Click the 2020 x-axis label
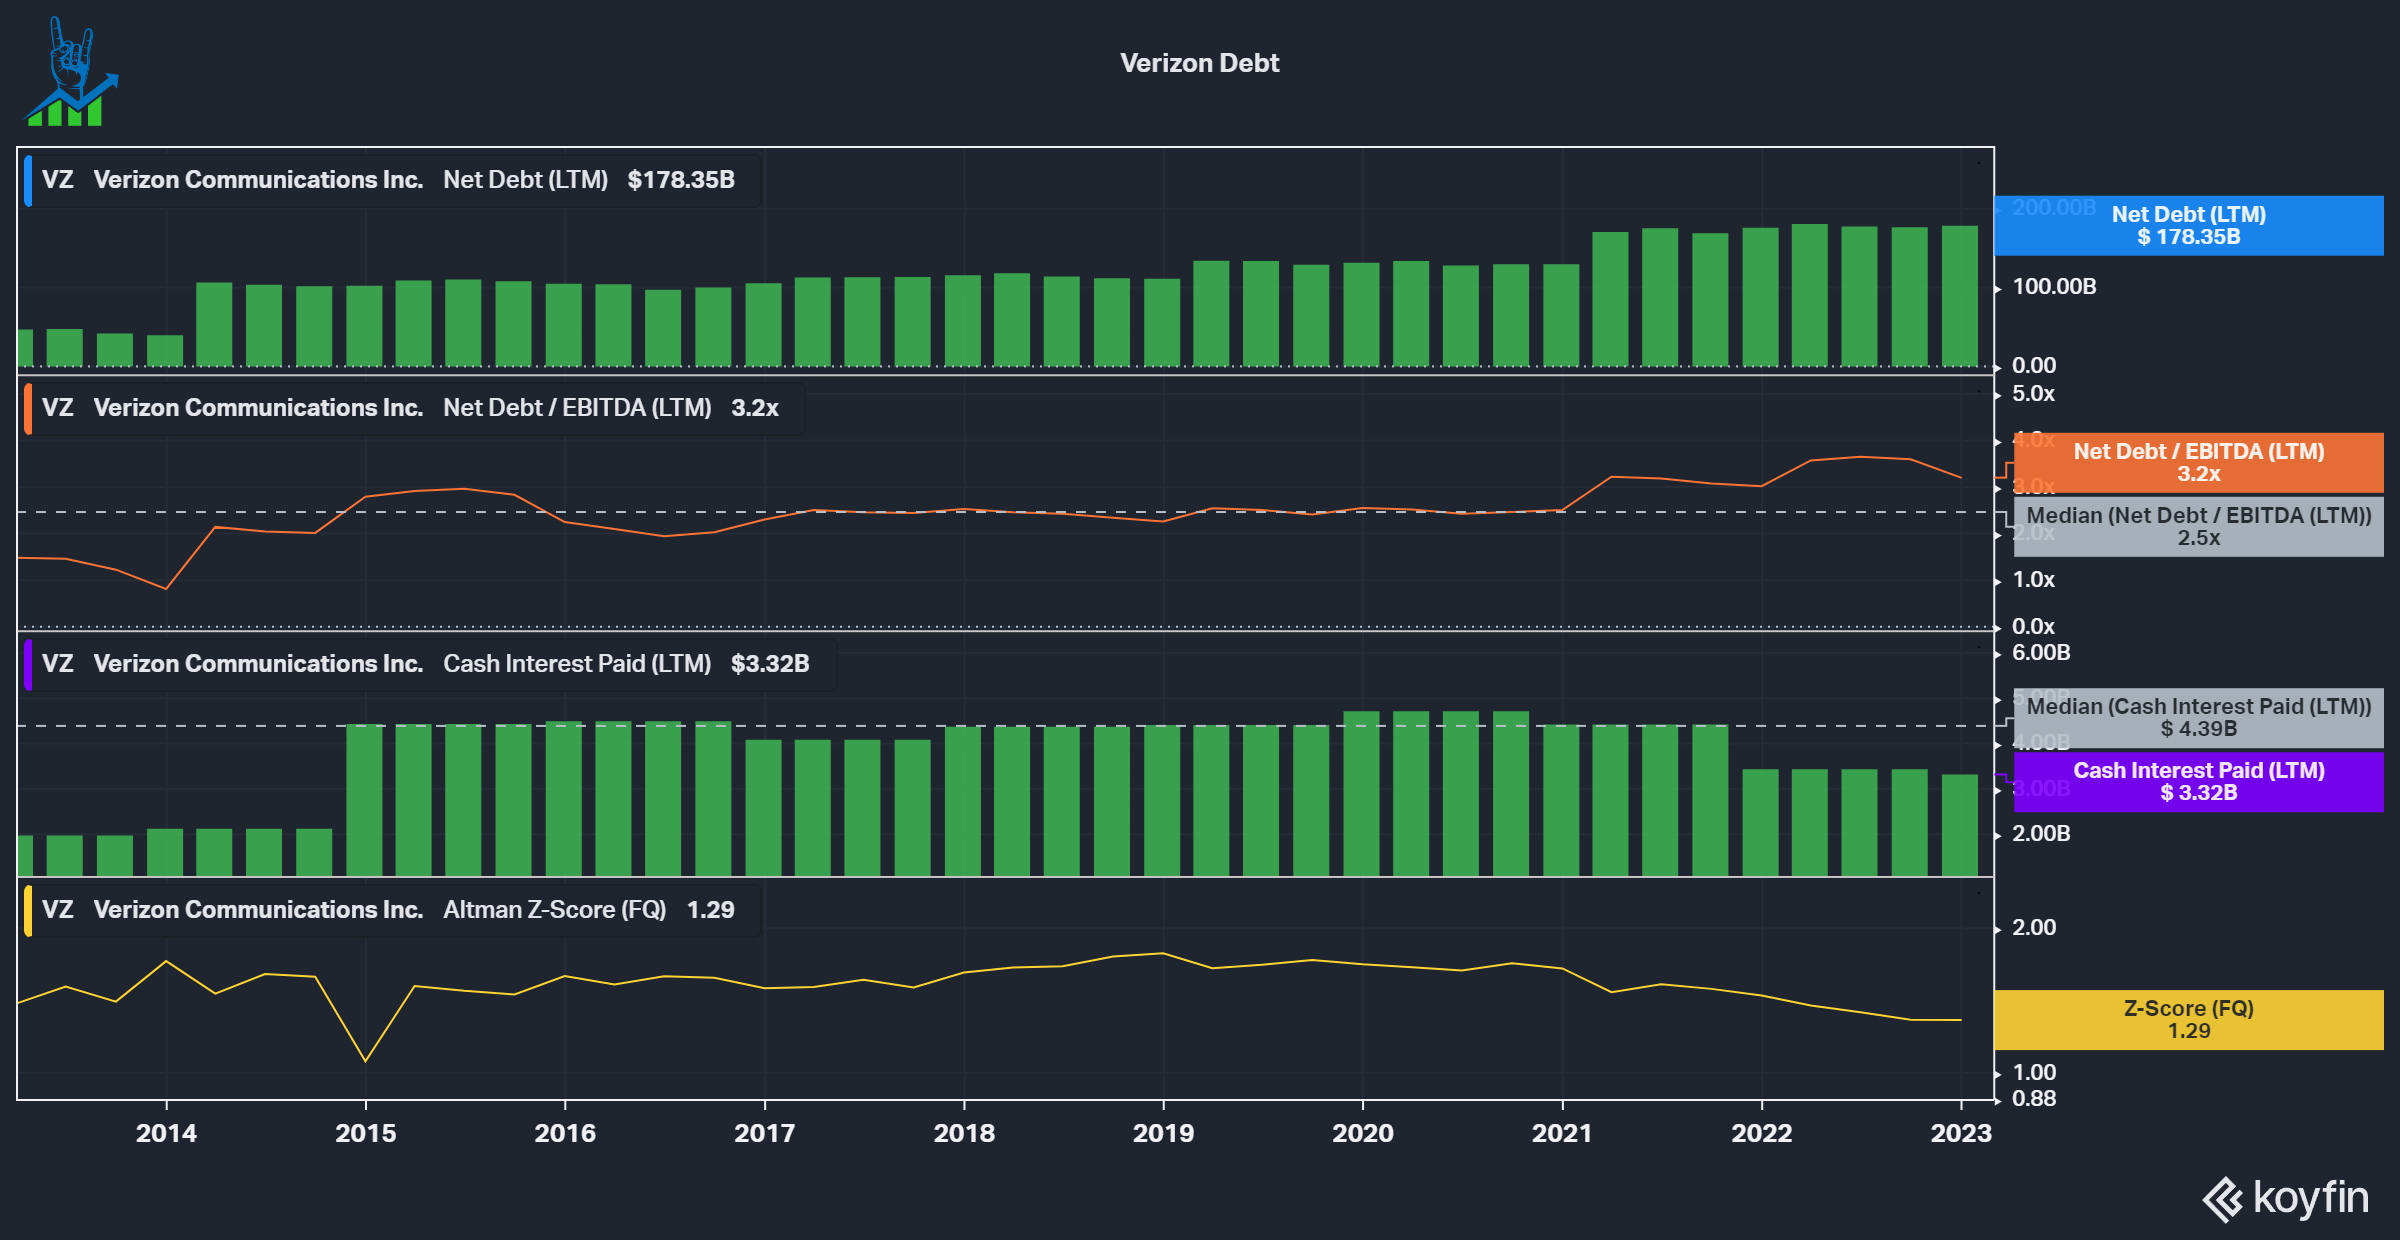2400x1240 pixels. coord(1362,1133)
